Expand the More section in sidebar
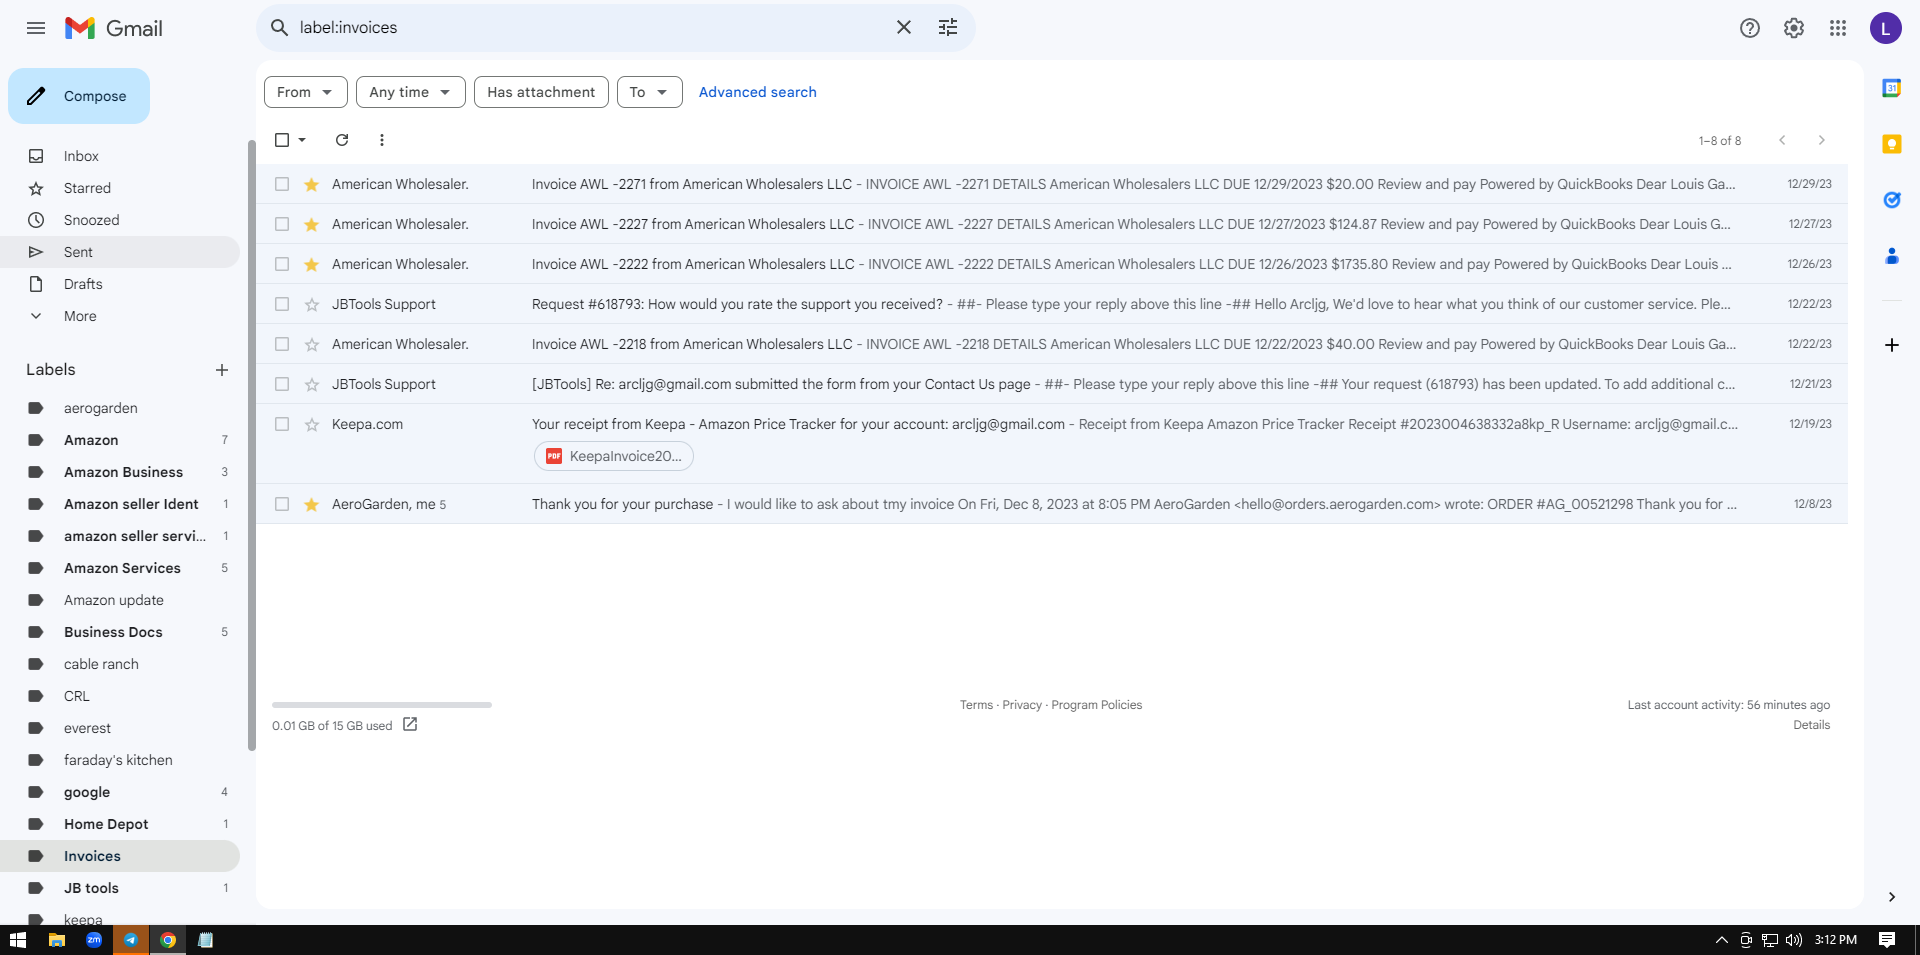 click(x=80, y=316)
